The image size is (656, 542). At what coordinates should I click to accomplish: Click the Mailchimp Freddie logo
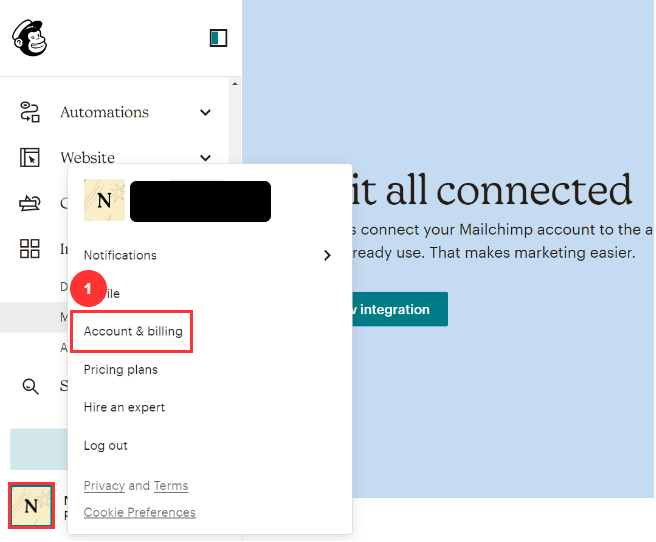click(29, 38)
